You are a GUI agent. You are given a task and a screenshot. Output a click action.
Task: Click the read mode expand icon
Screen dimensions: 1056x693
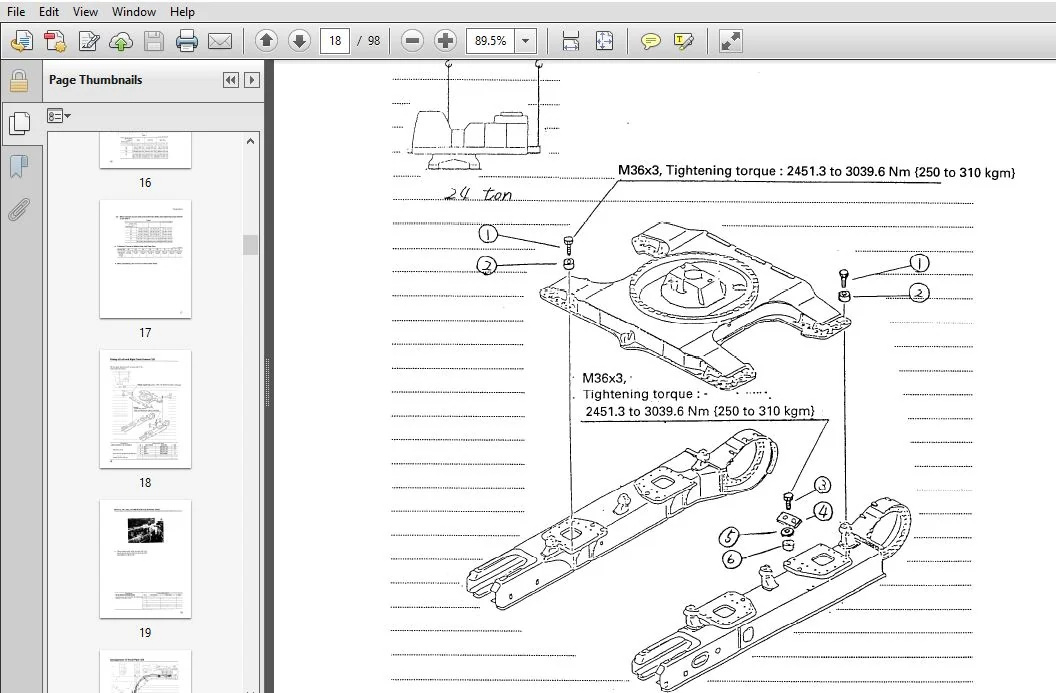pyautogui.click(x=731, y=41)
